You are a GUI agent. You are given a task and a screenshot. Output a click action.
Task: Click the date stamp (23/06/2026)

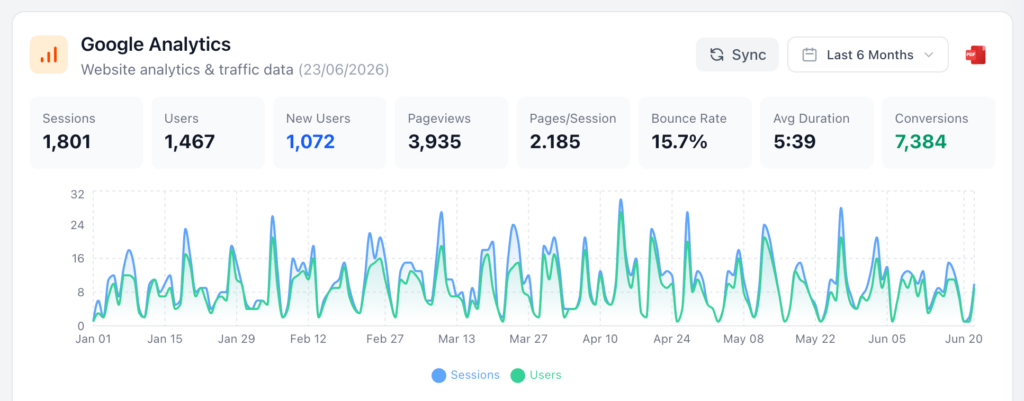click(344, 69)
